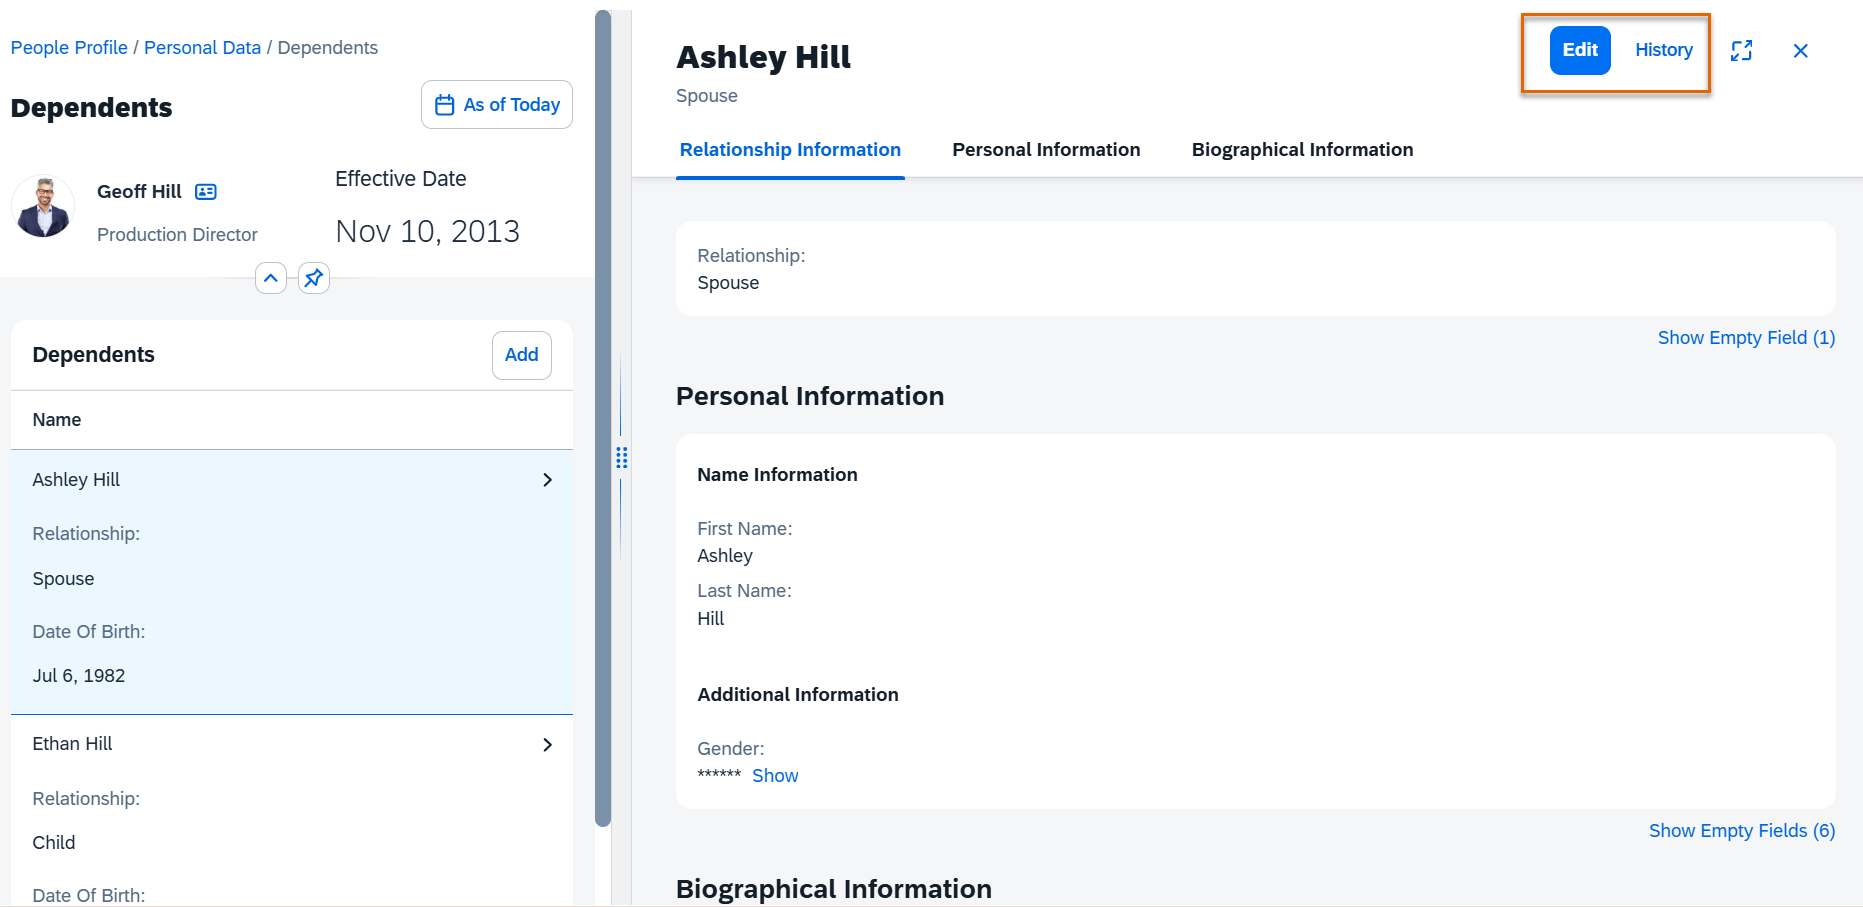
Task: Expand Ashley Hill row chevron
Action: (547, 480)
